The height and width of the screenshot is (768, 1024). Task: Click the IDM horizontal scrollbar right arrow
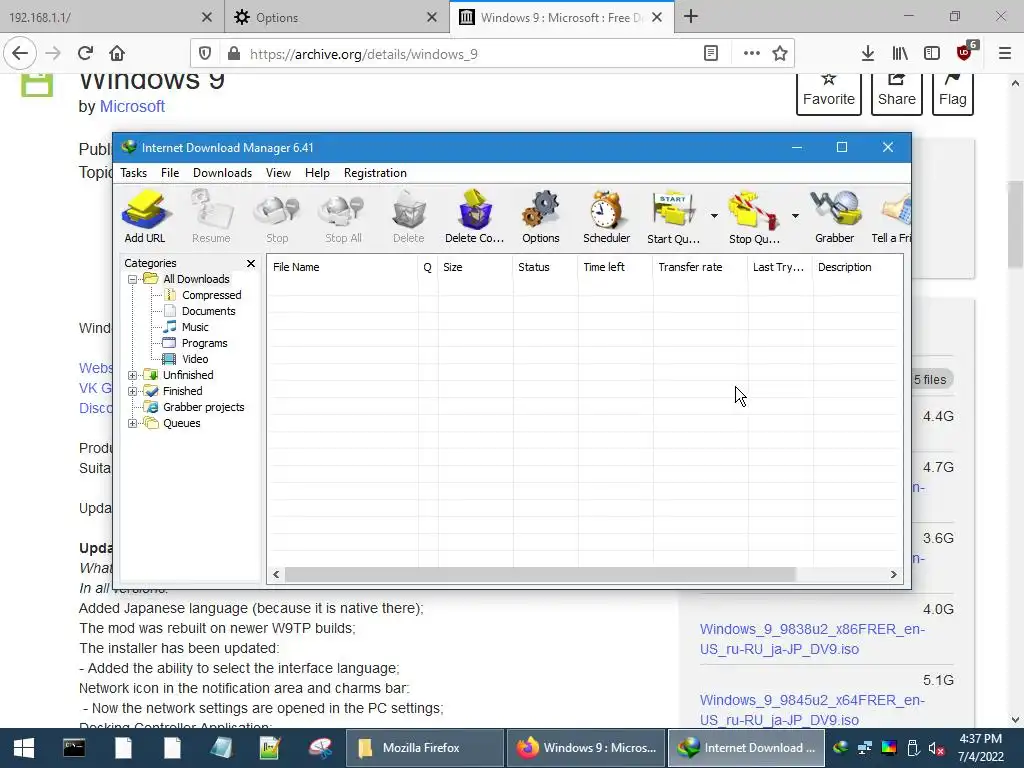[x=893, y=575]
